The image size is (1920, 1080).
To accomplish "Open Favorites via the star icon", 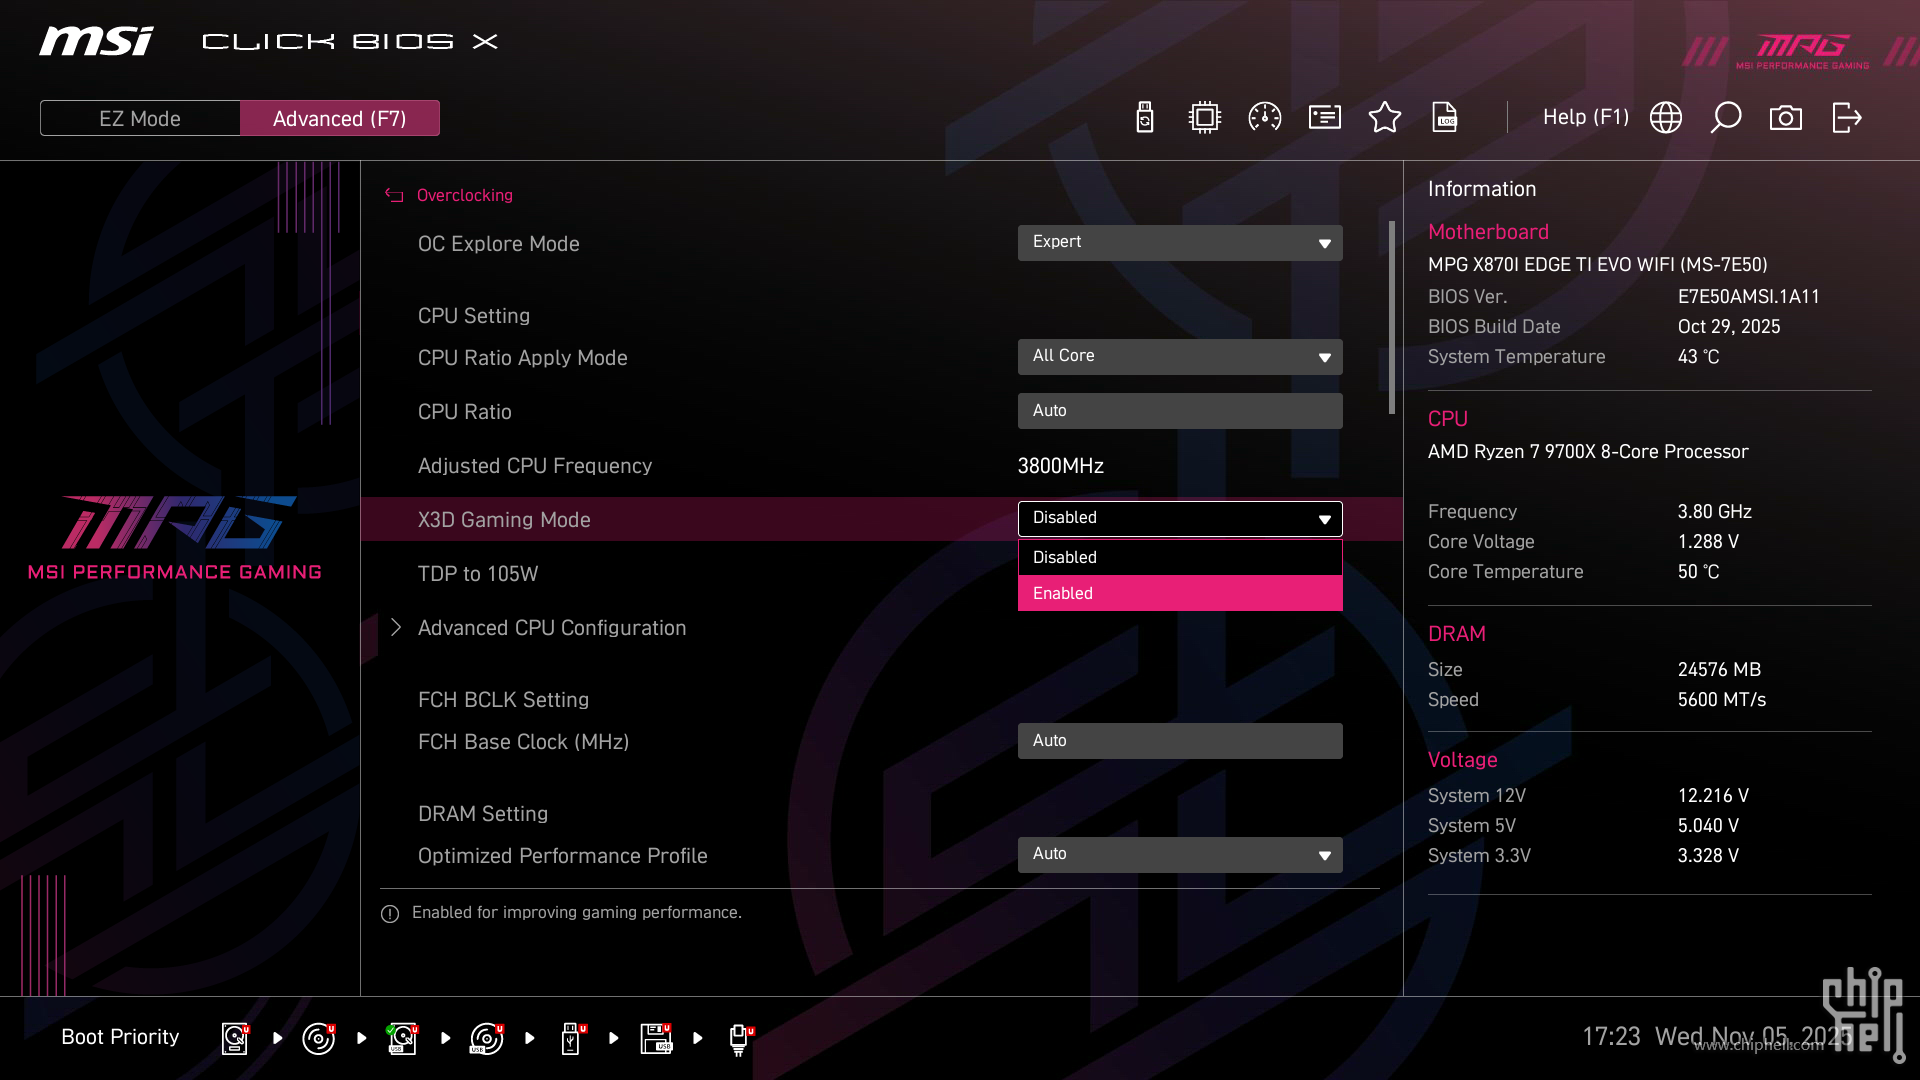I will point(1385,117).
